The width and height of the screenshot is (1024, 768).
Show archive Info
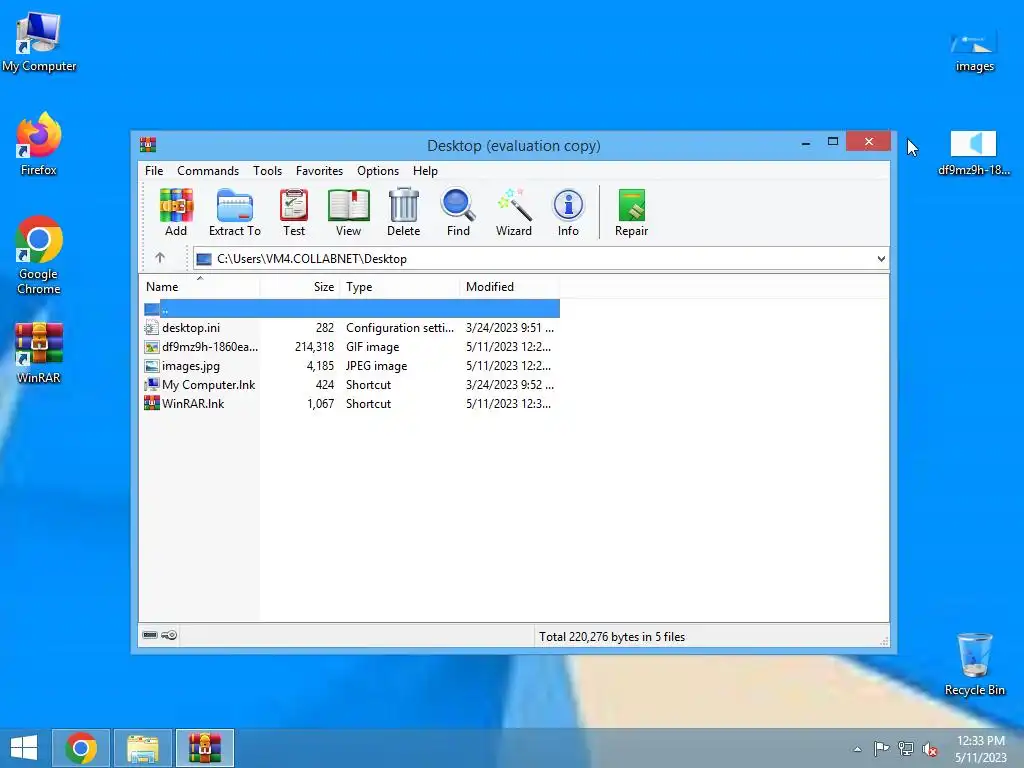(x=568, y=212)
